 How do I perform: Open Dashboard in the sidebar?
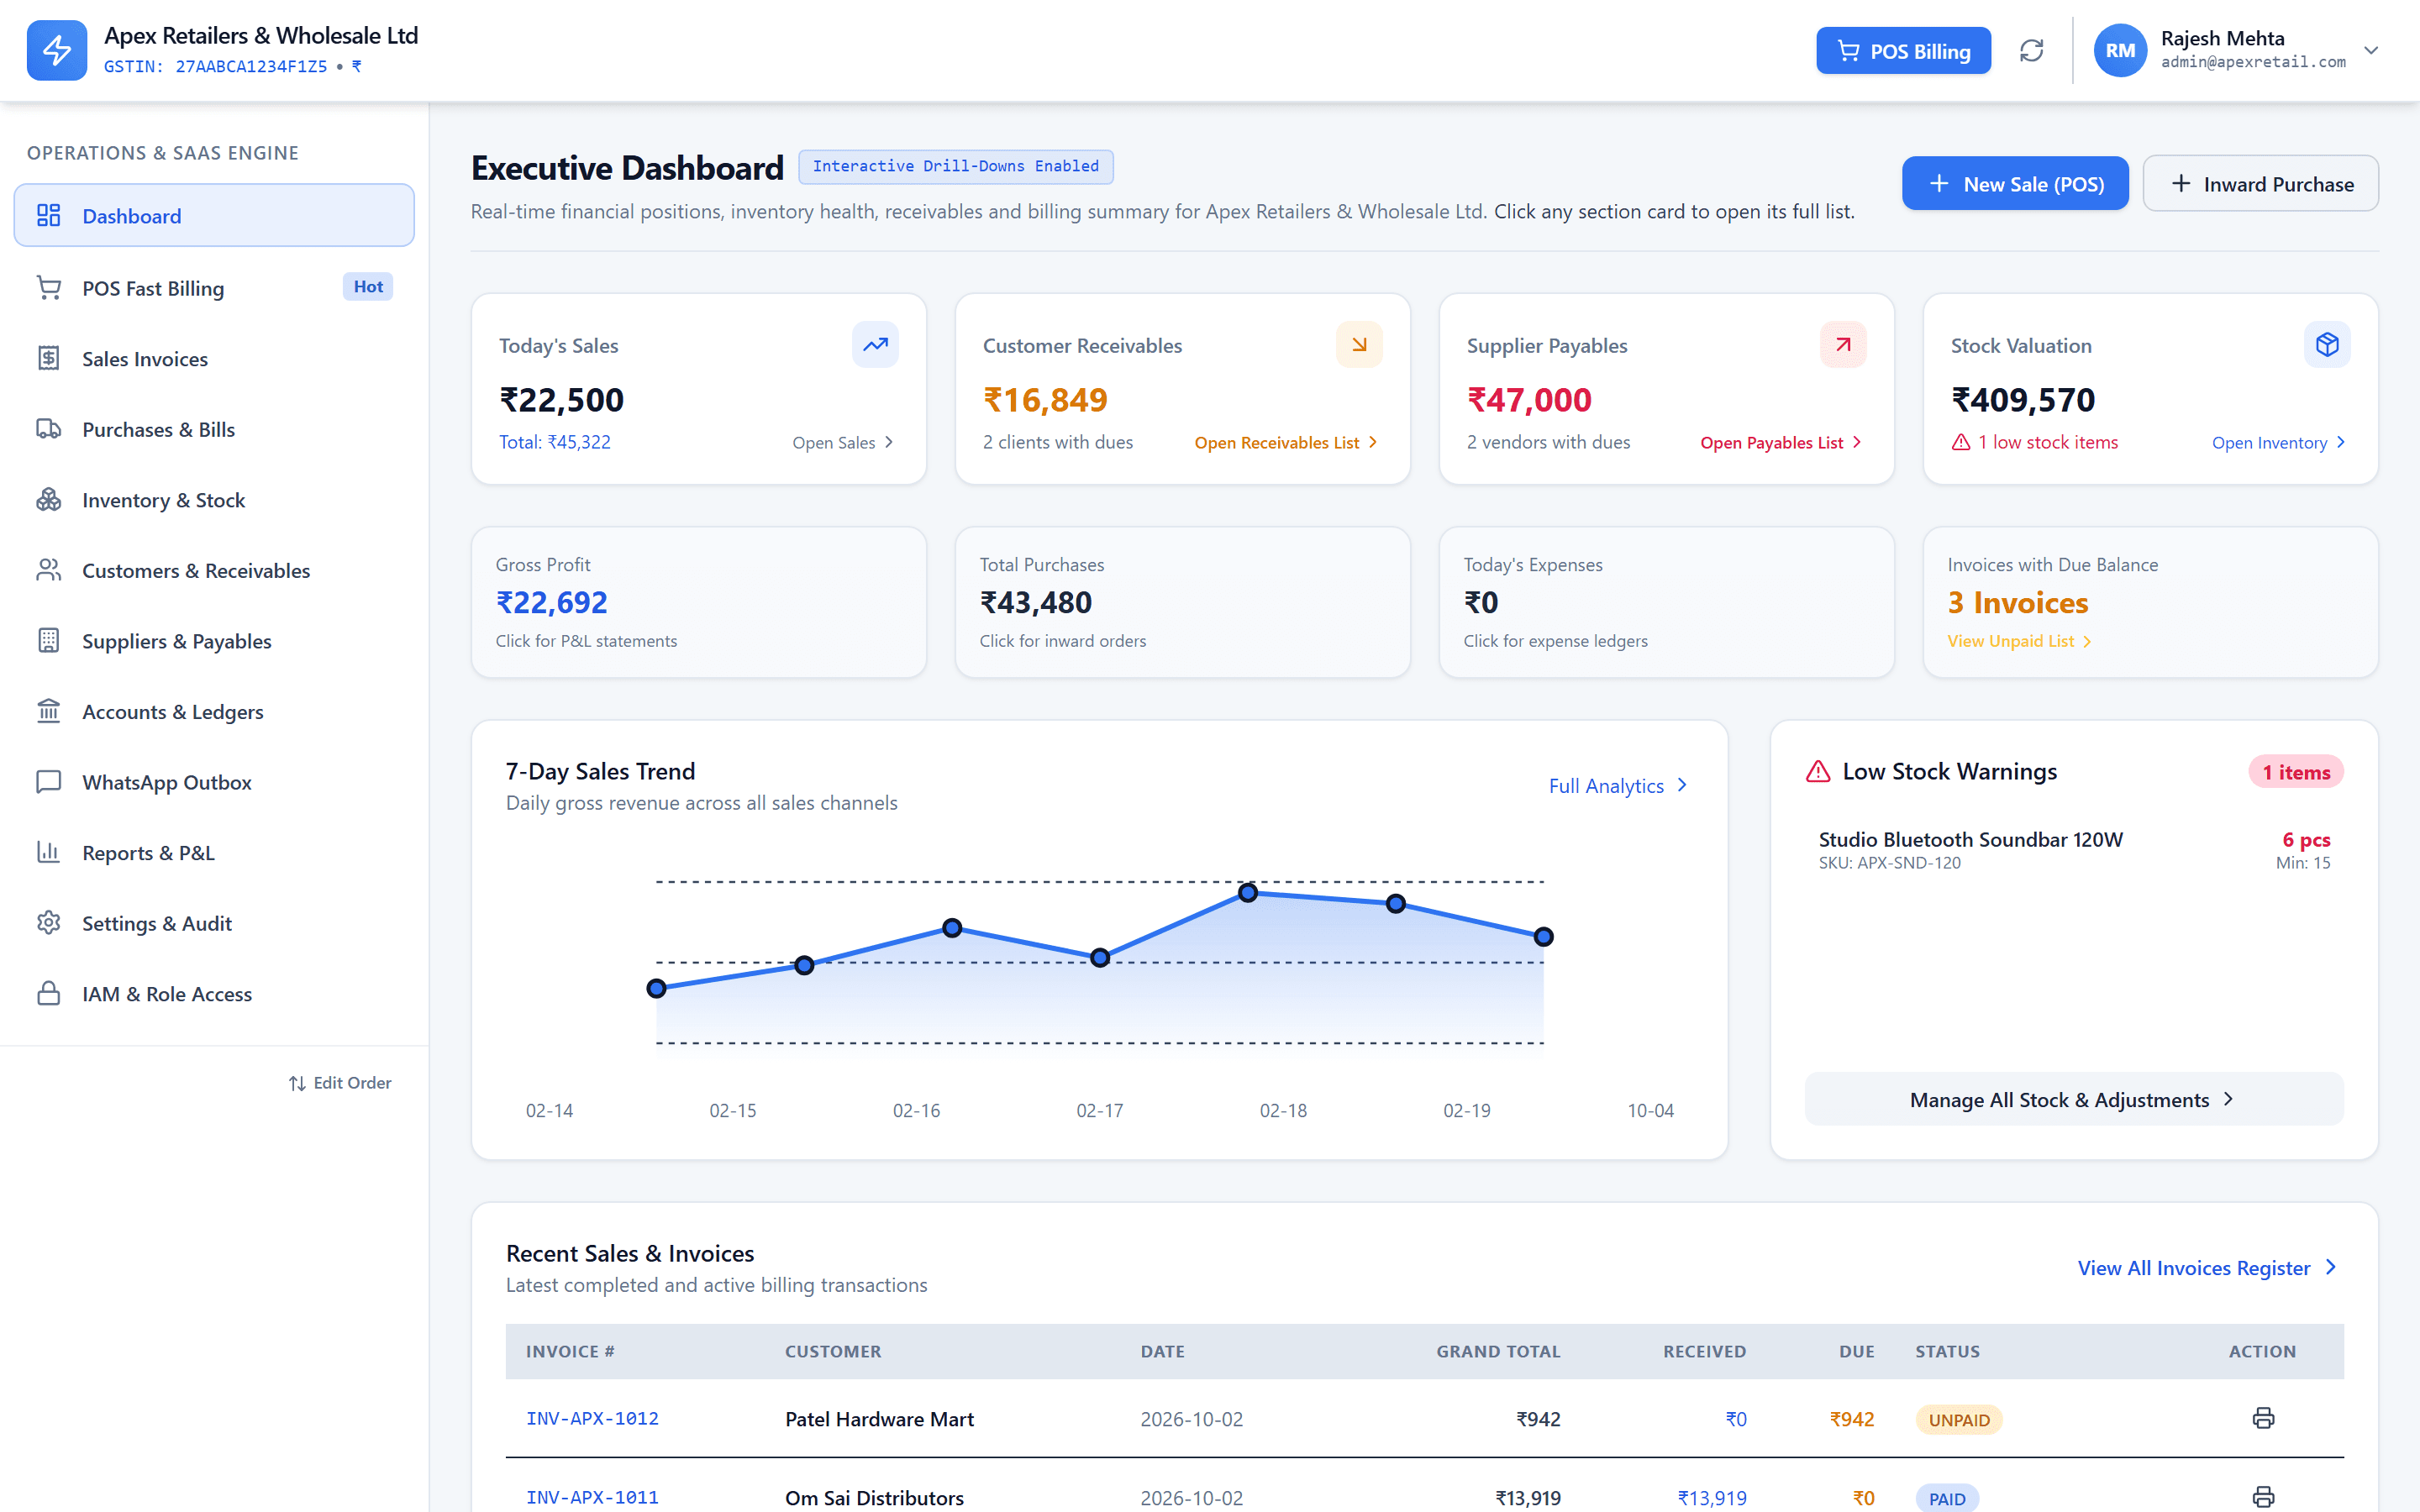click(214, 215)
